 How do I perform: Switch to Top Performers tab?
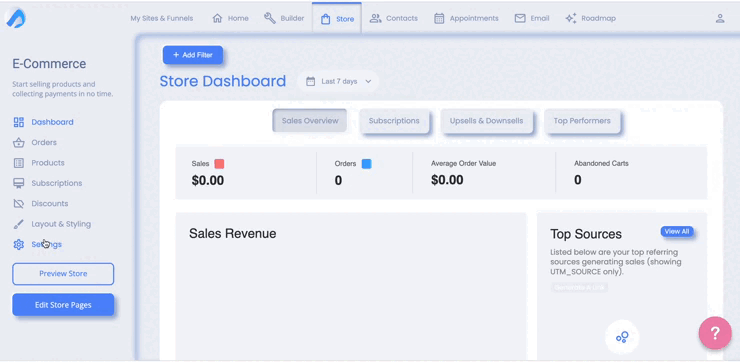(x=582, y=121)
